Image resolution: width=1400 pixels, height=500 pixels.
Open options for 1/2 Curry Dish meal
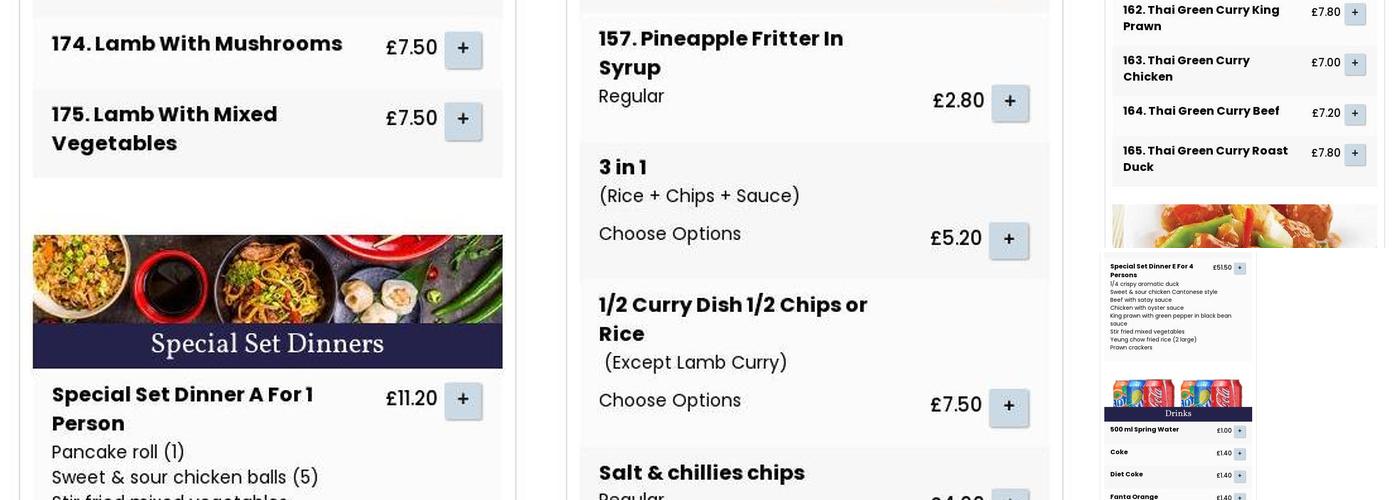pyautogui.click(x=1008, y=406)
